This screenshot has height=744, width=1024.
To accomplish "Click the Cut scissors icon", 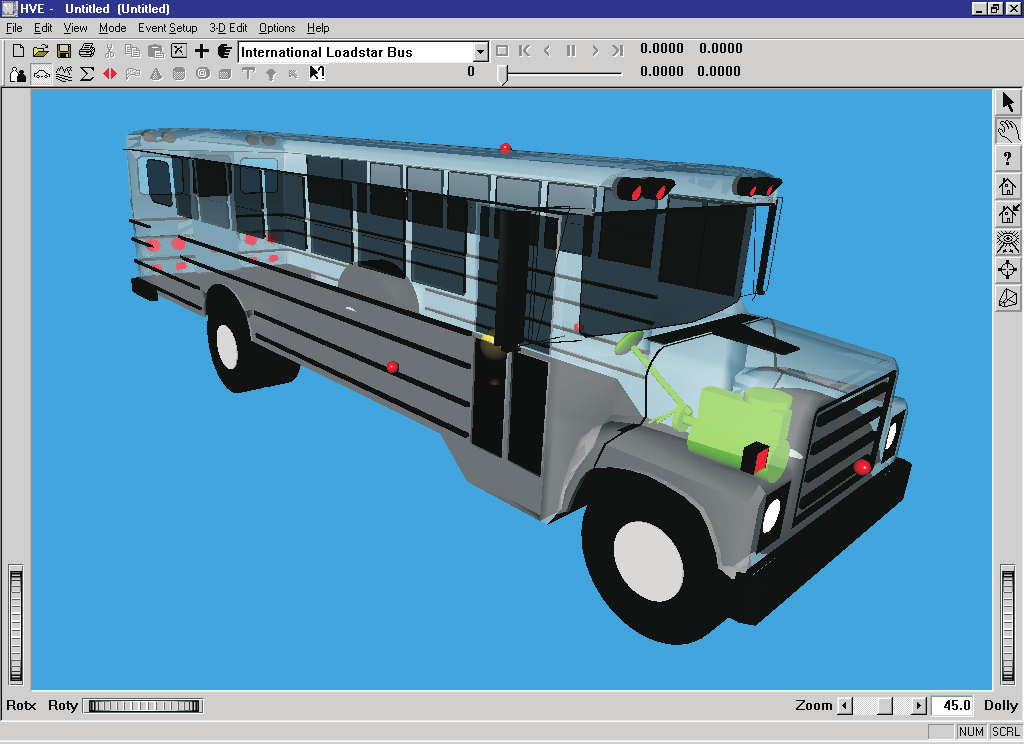I will (x=110, y=51).
